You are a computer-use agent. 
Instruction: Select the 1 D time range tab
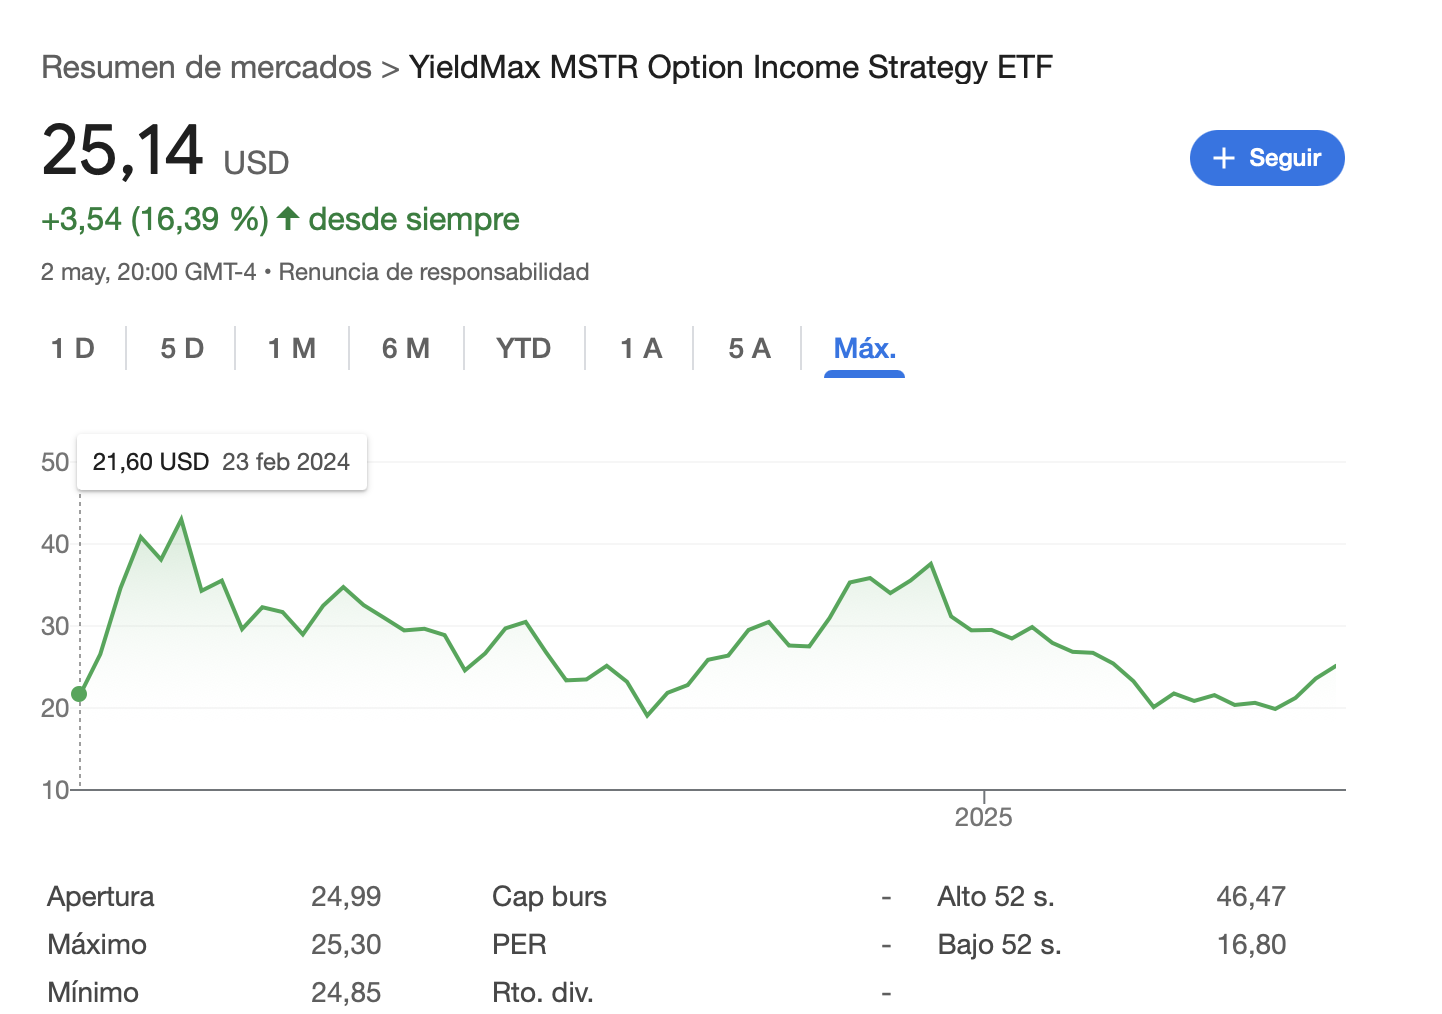pos(73,348)
